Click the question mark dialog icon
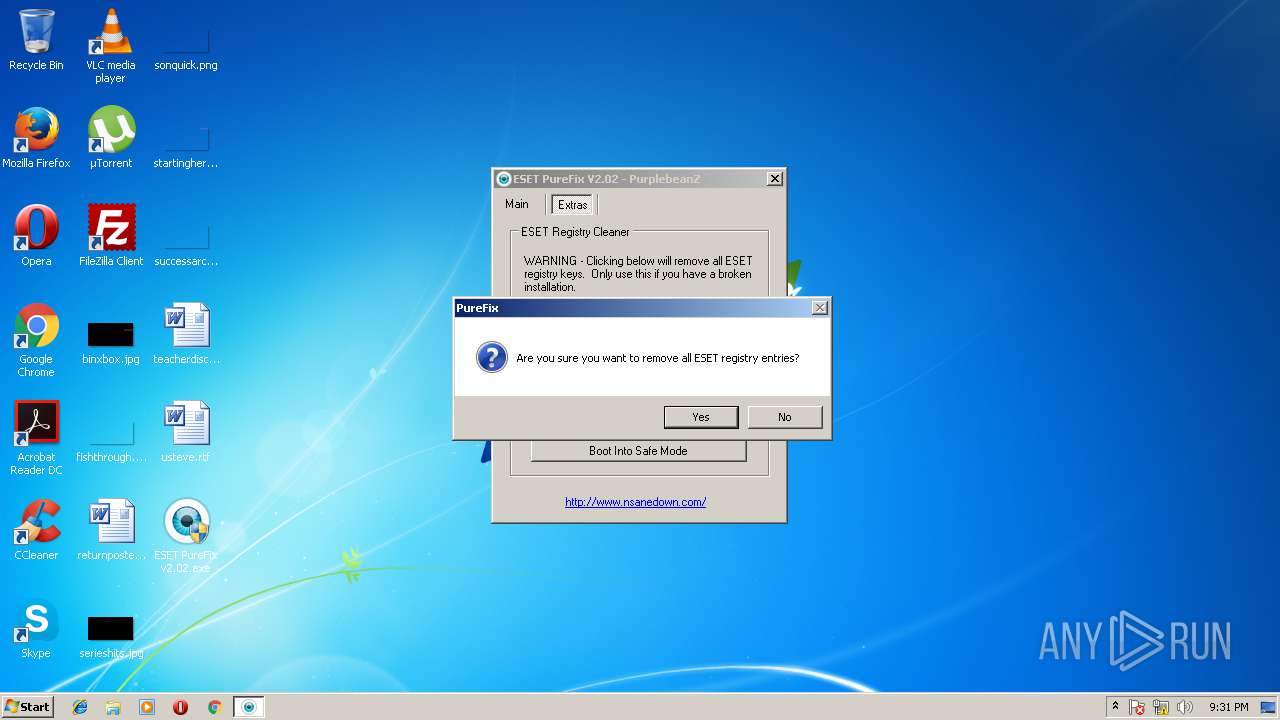 pos(491,358)
